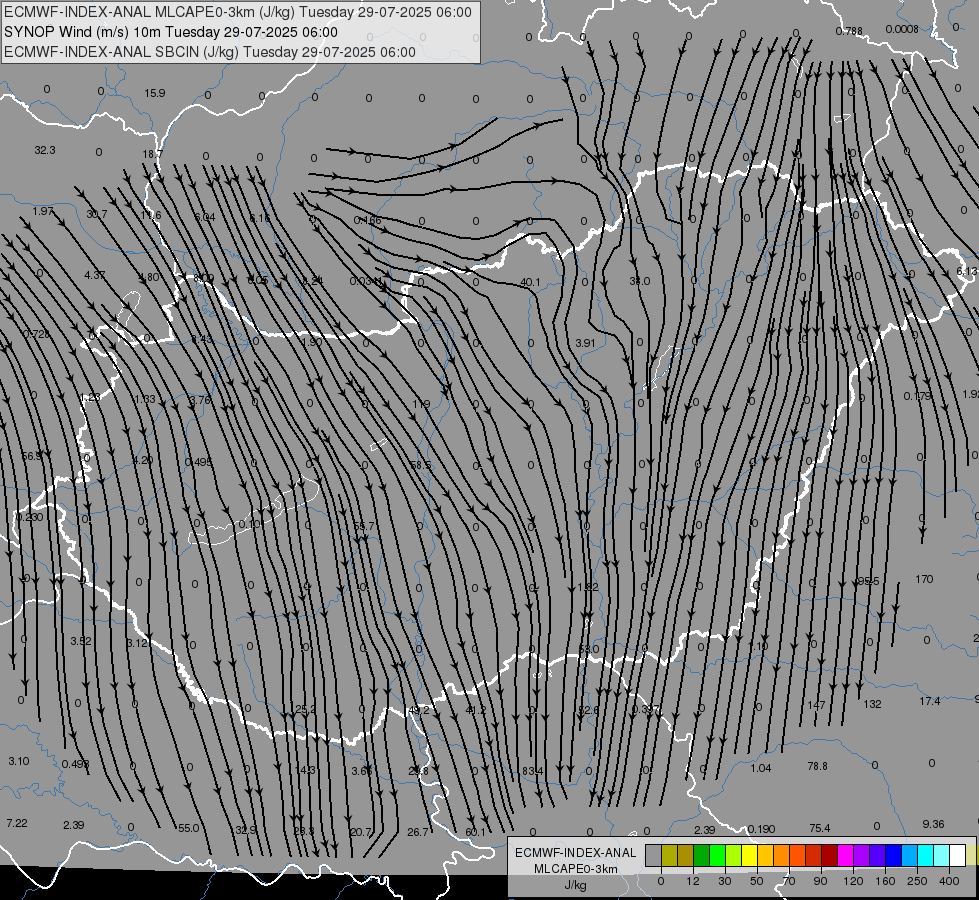979x900 pixels.
Task: Click the gray swatch in the legend
Action: click(x=653, y=855)
